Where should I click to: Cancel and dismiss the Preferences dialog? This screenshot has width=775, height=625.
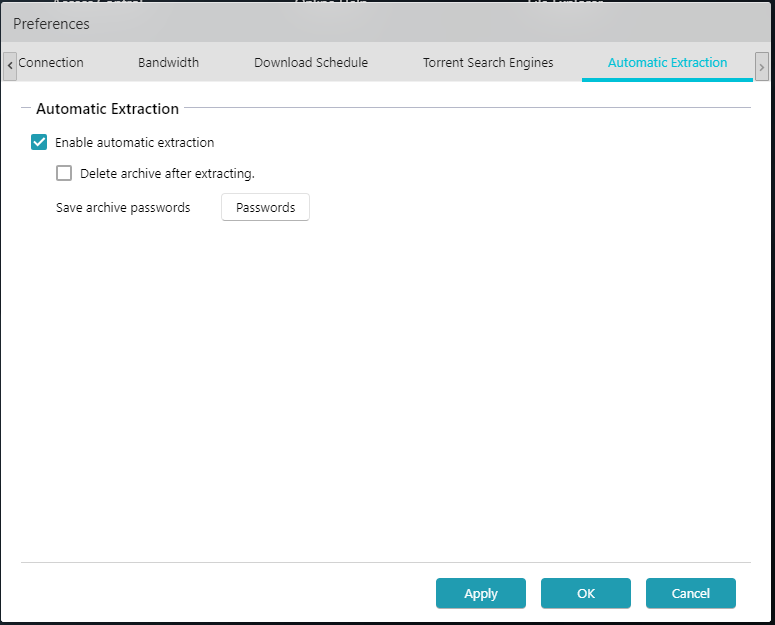point(691,593)
